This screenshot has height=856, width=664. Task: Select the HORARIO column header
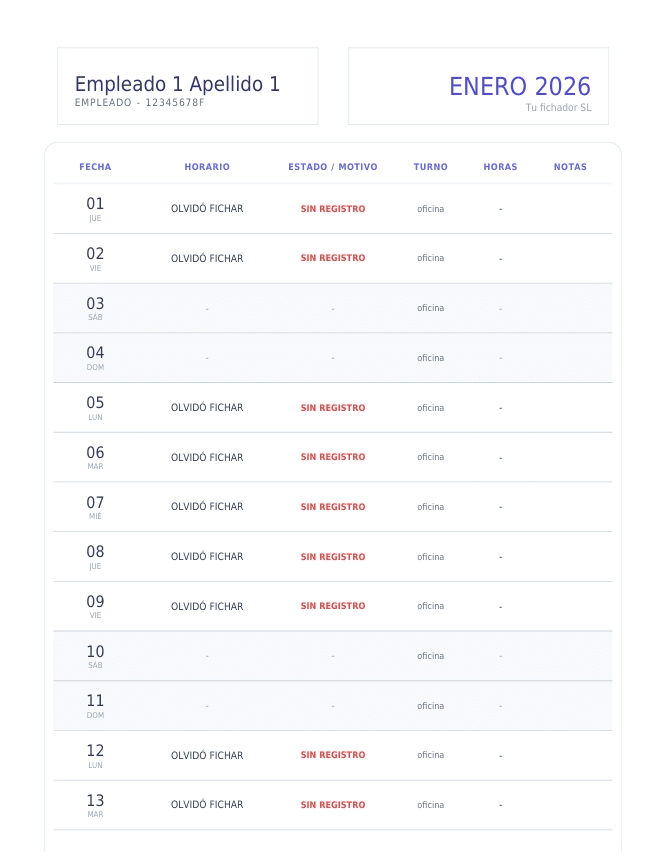[x=207, y=167]
